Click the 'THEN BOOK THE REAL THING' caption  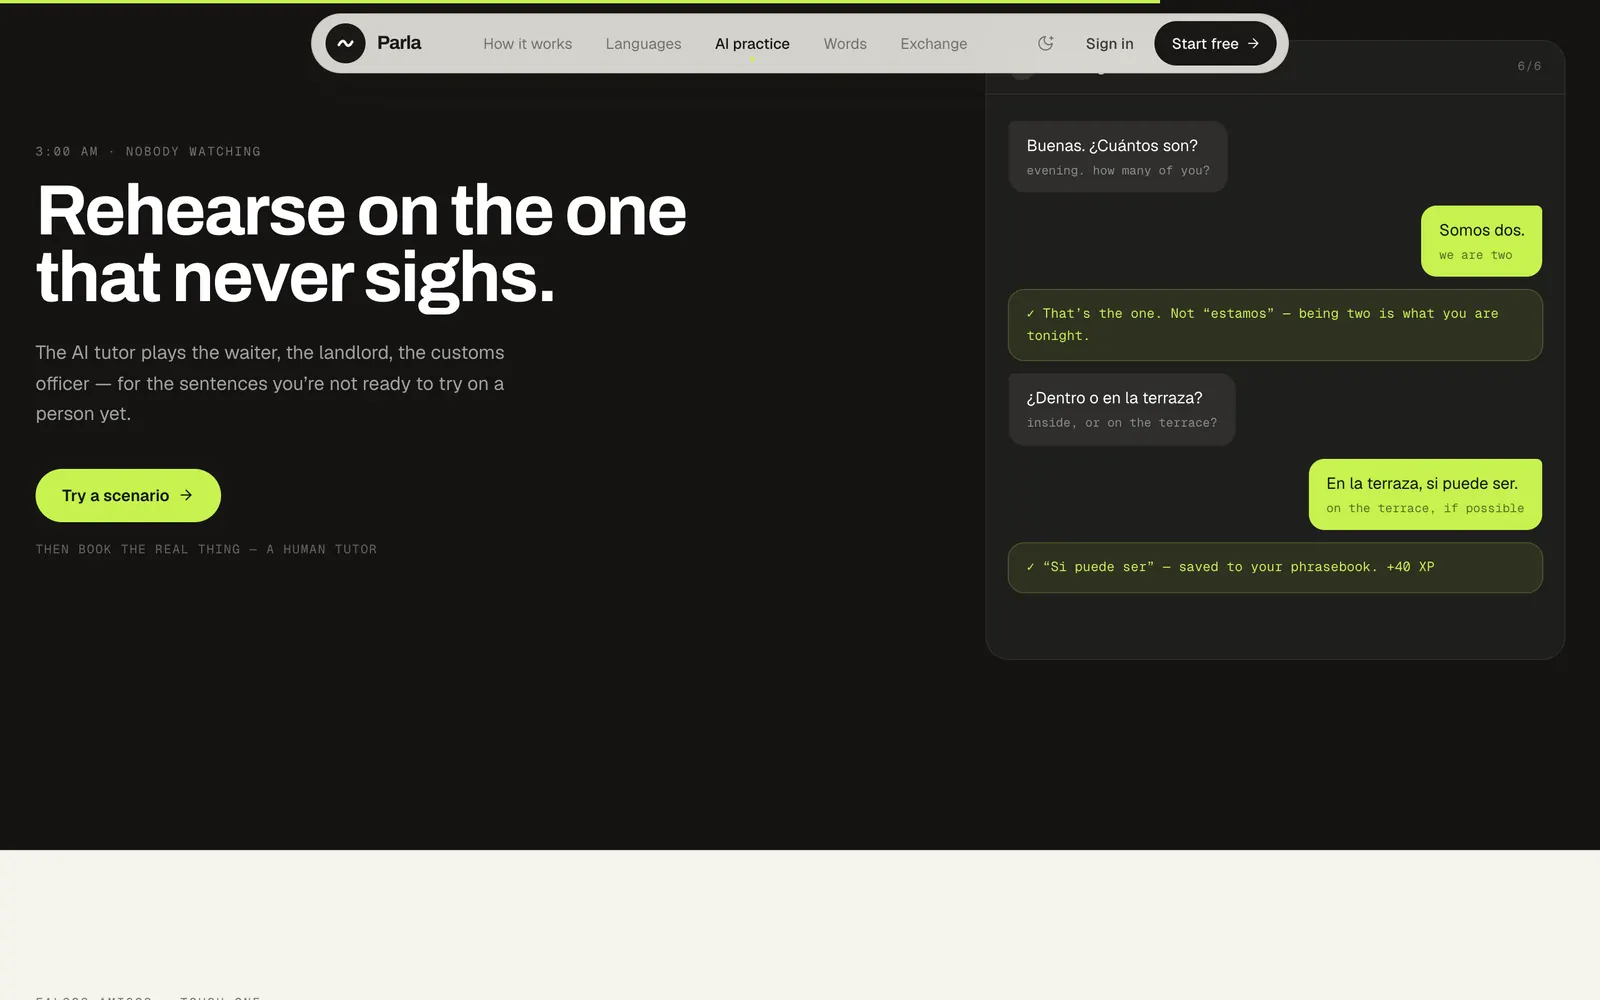pyautogui.click(x=206, y=549)
